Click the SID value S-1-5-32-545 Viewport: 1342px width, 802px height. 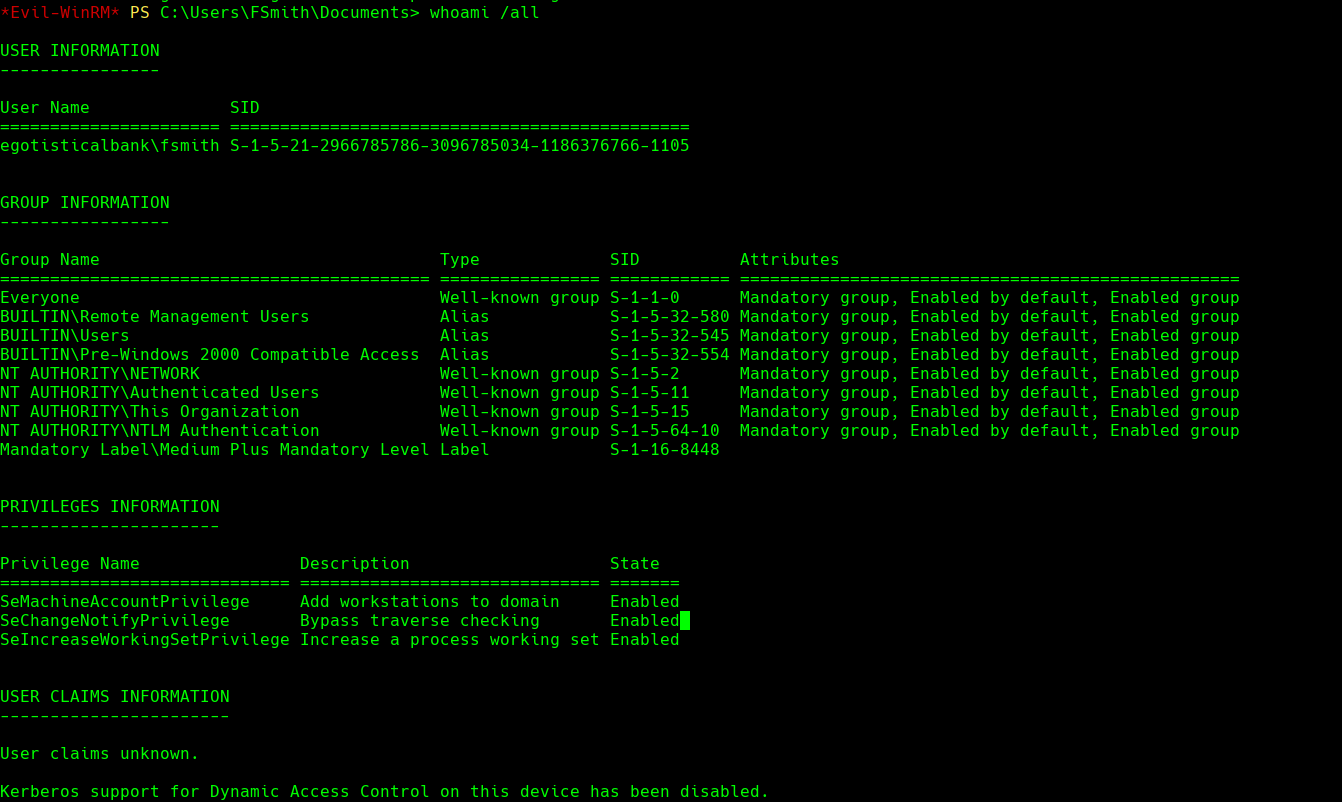670,335
